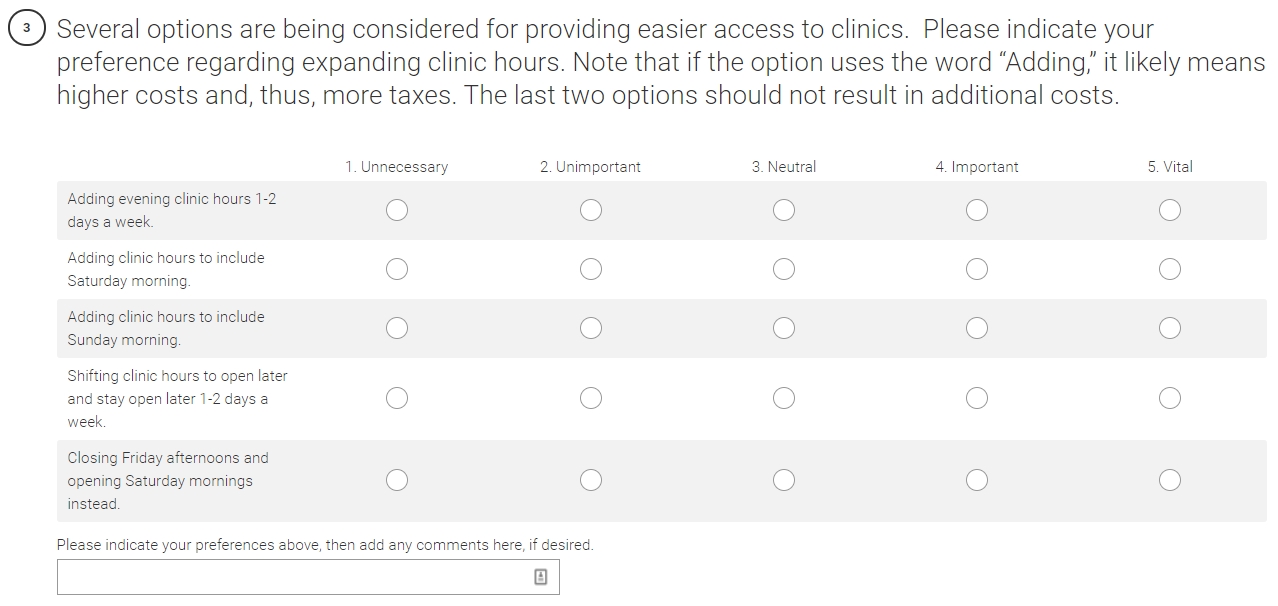Select Neutral for closing Friday afternoons
1278x606 pixels.
pyautogui.click(x=784, y=480)
